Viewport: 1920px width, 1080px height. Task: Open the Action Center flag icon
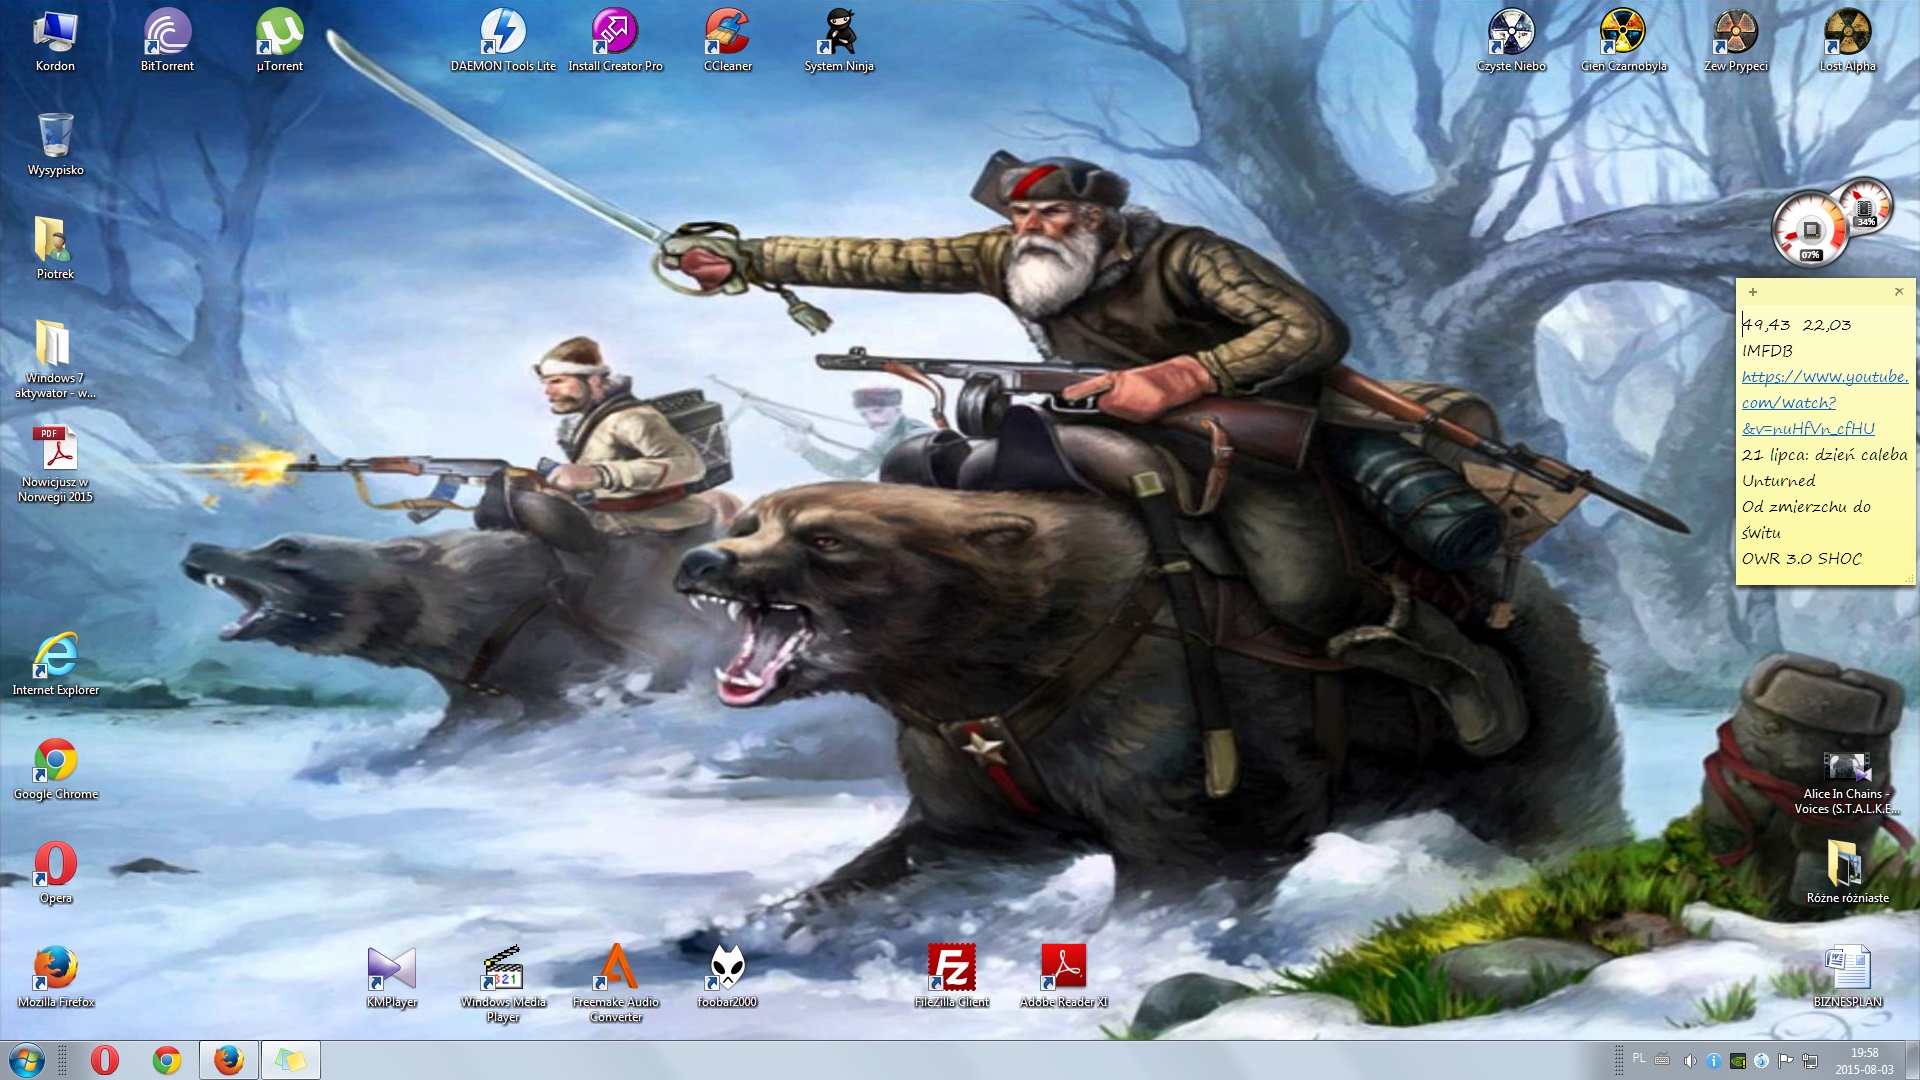[x=1785, y=1060]
